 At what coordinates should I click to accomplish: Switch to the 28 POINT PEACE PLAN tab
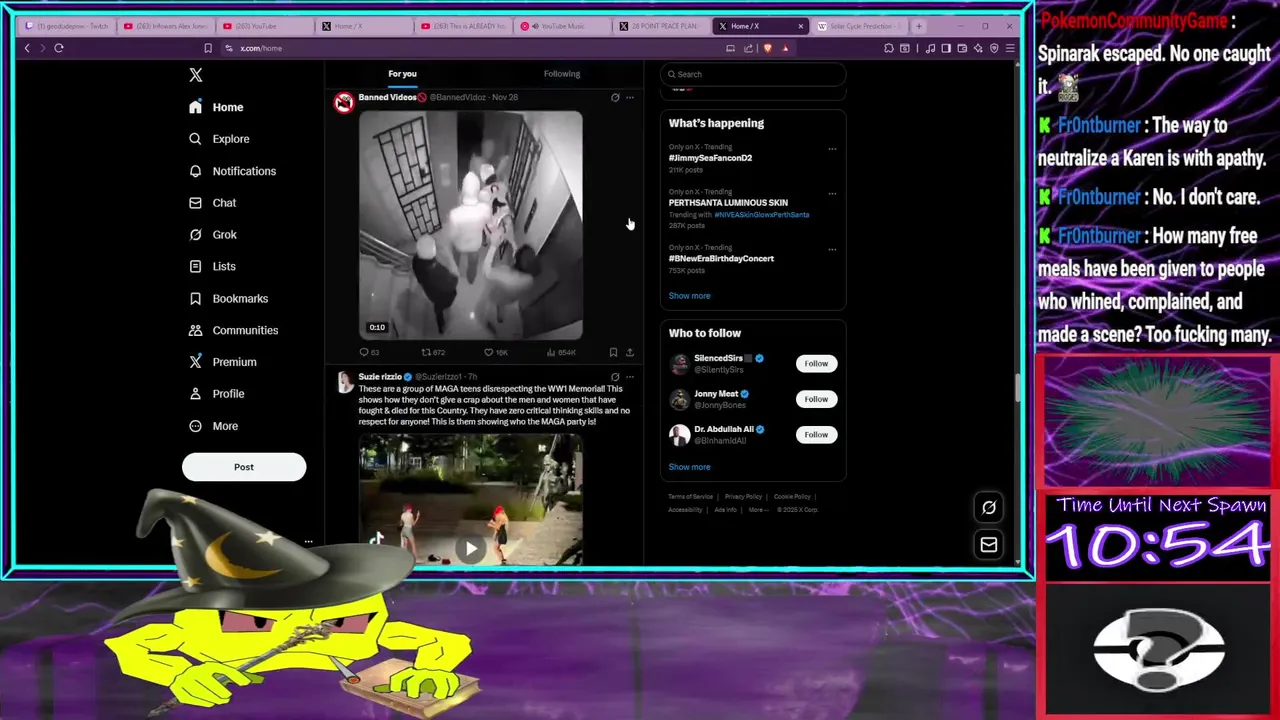[663, 26]
